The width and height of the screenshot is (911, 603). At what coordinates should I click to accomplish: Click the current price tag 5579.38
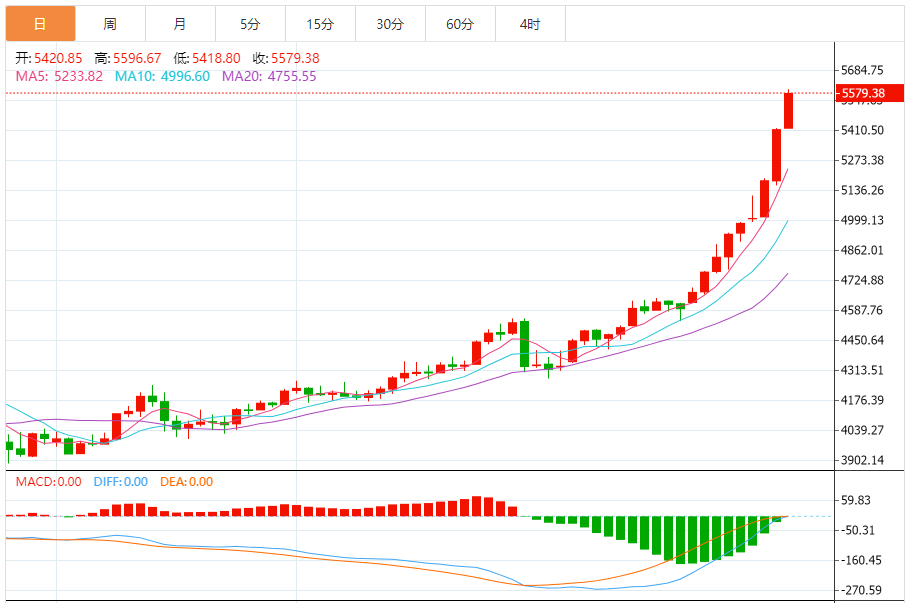click(866, 93)
